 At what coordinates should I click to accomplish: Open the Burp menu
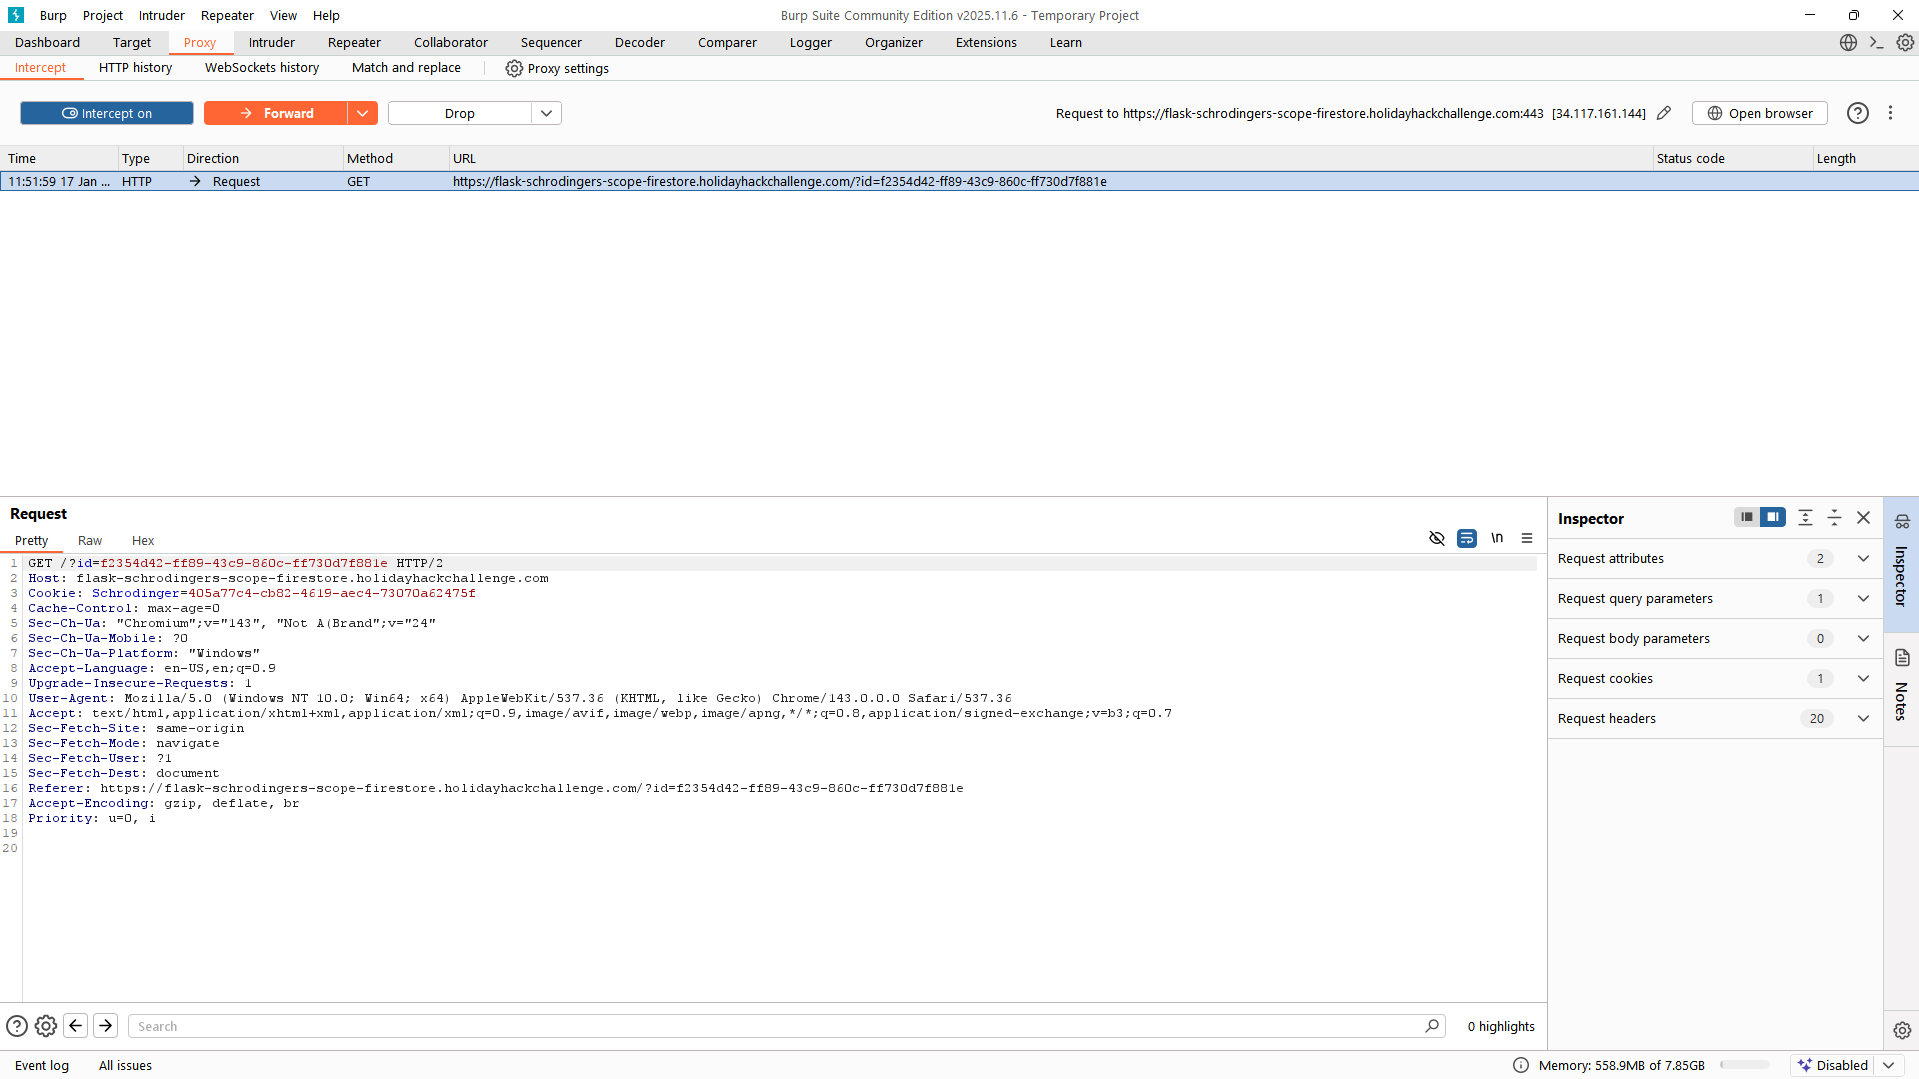[x=53, y=15]
